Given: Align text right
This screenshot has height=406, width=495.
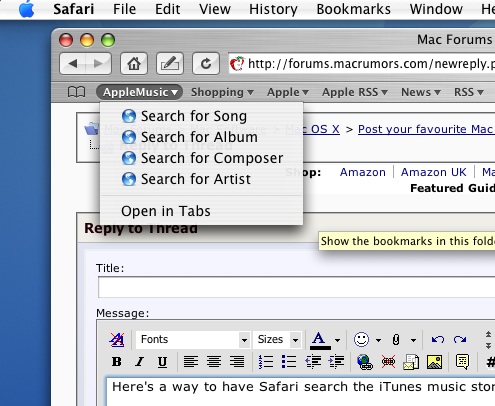Looking at the screenshot, I should click(x=237, y=362).
